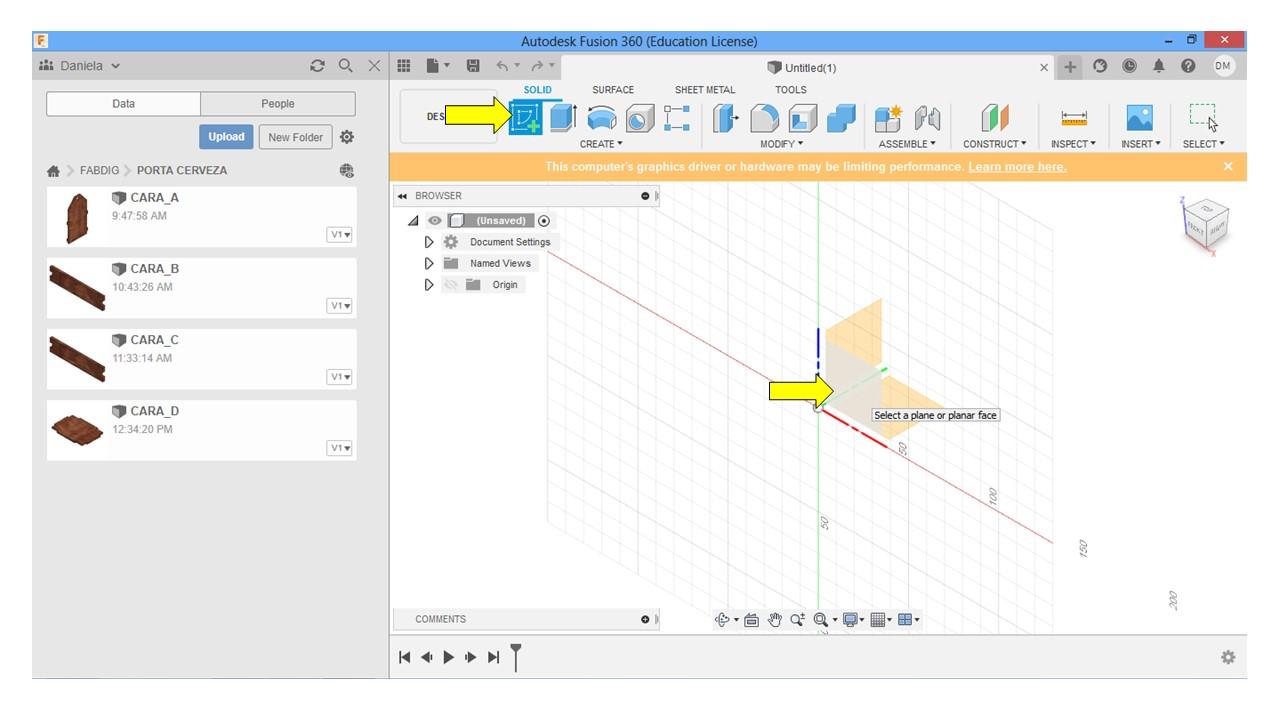
Task: Open the SELECT dropdown menu
Action: point(1203,144)
